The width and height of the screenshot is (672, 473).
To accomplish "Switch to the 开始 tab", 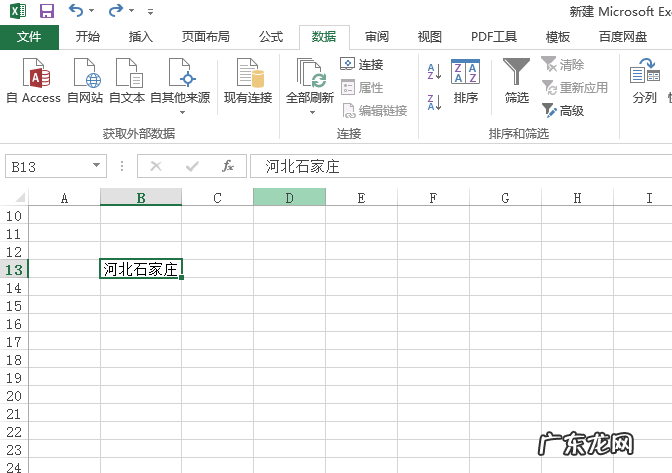I will (87, 37).
